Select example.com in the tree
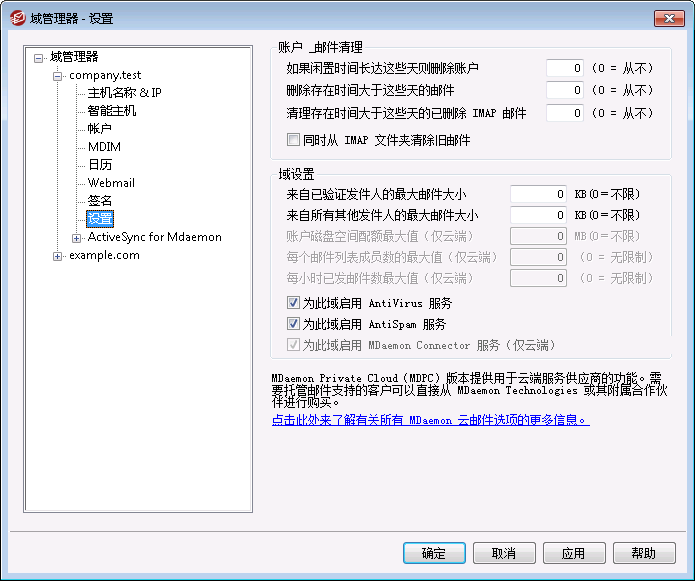 click(x=104, y=255)
